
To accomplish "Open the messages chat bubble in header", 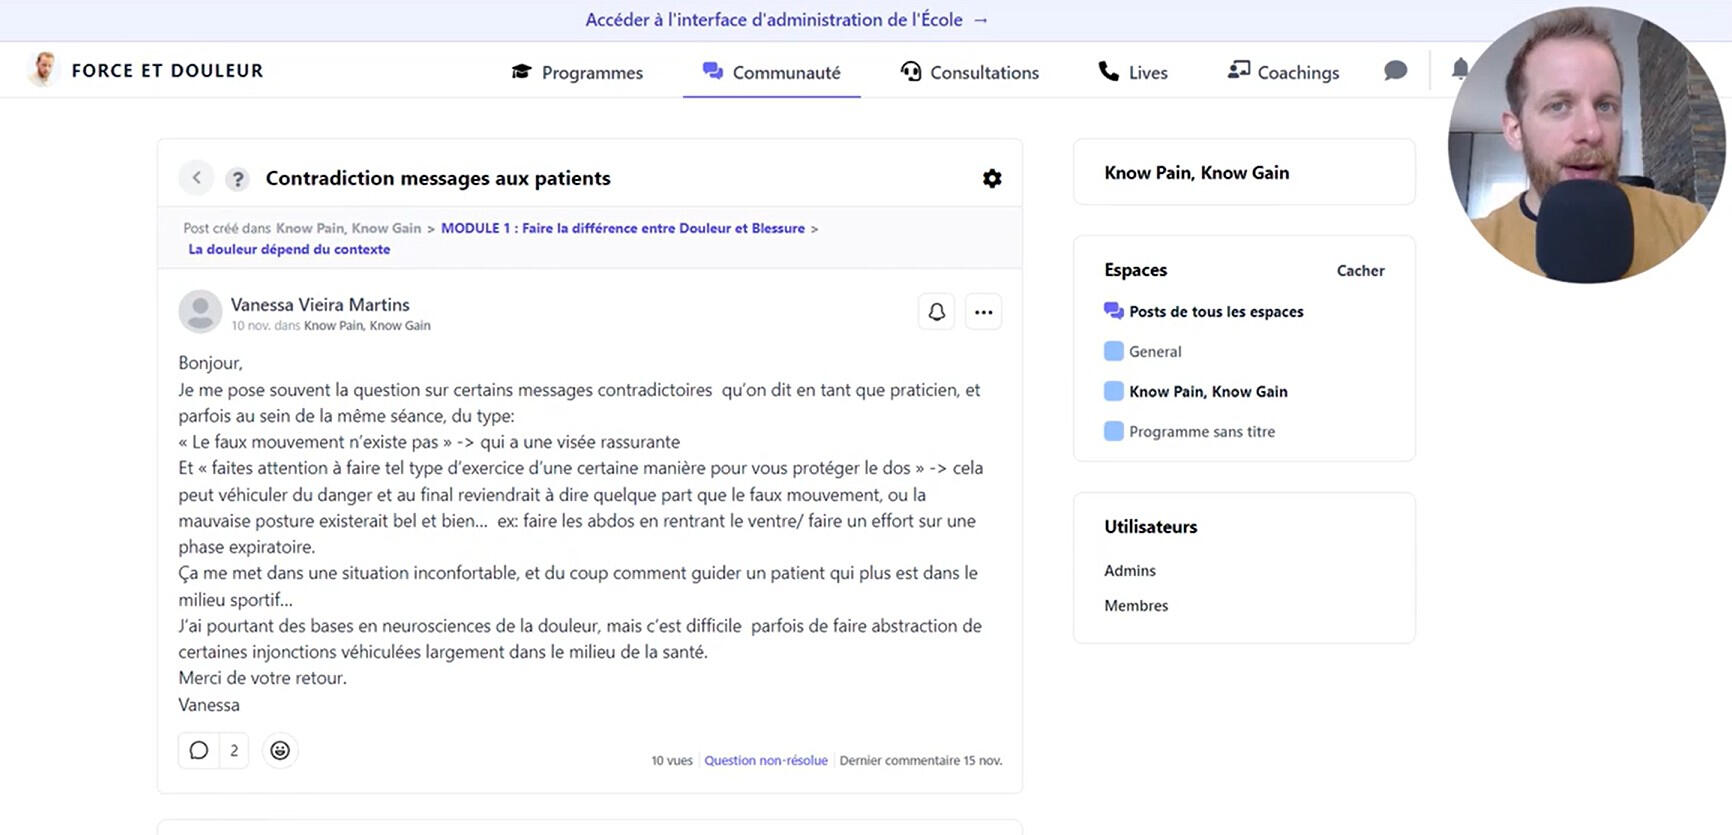I will [x=1395, y=71].
